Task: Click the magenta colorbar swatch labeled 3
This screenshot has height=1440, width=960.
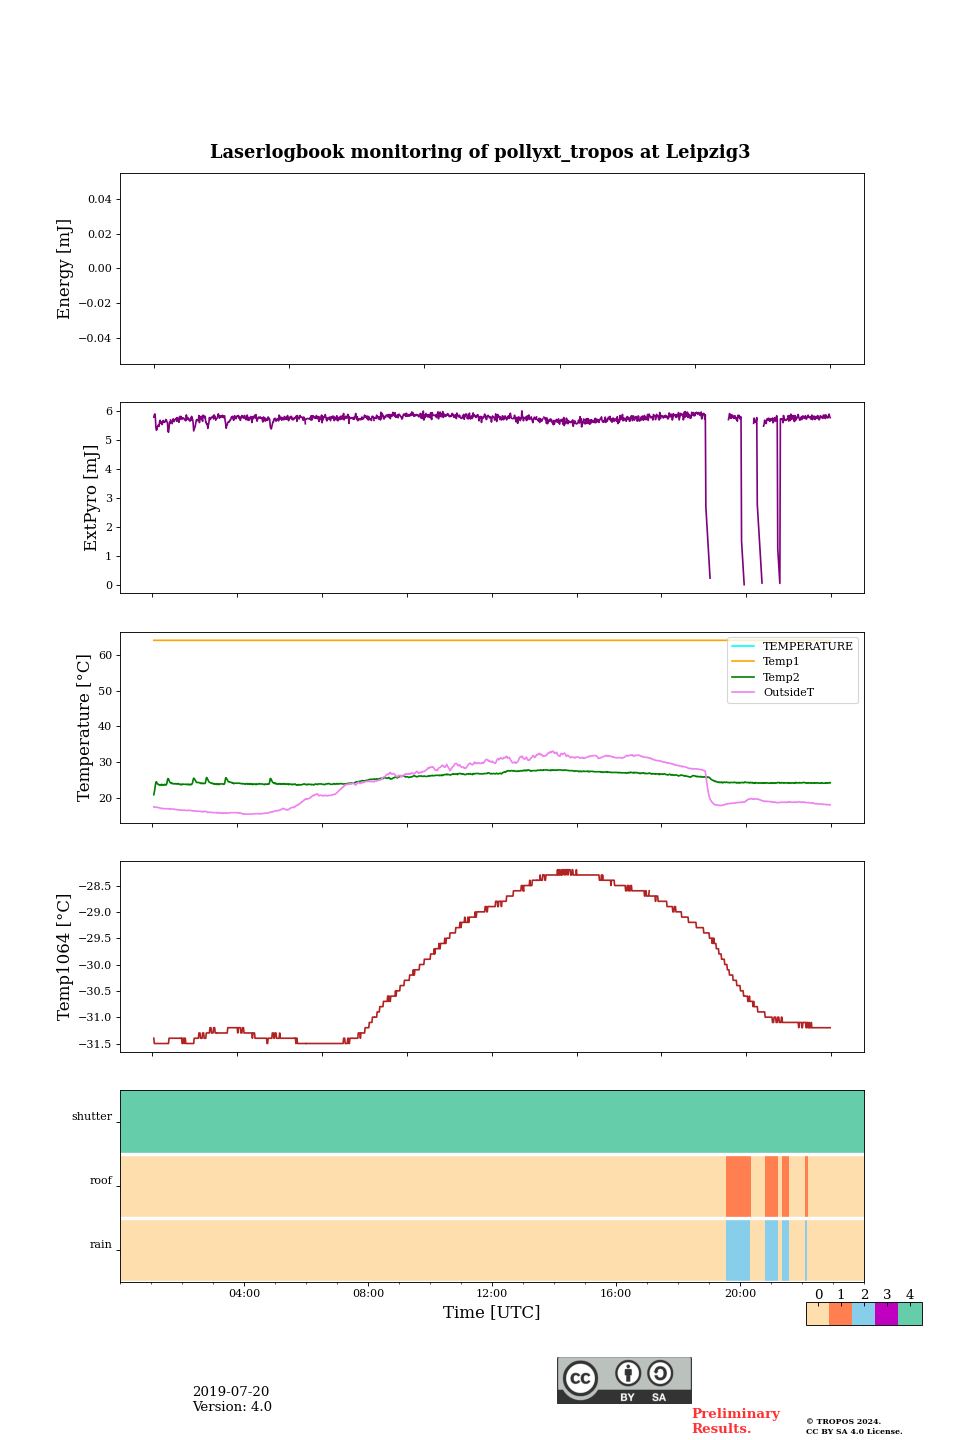Action: 886,1314
